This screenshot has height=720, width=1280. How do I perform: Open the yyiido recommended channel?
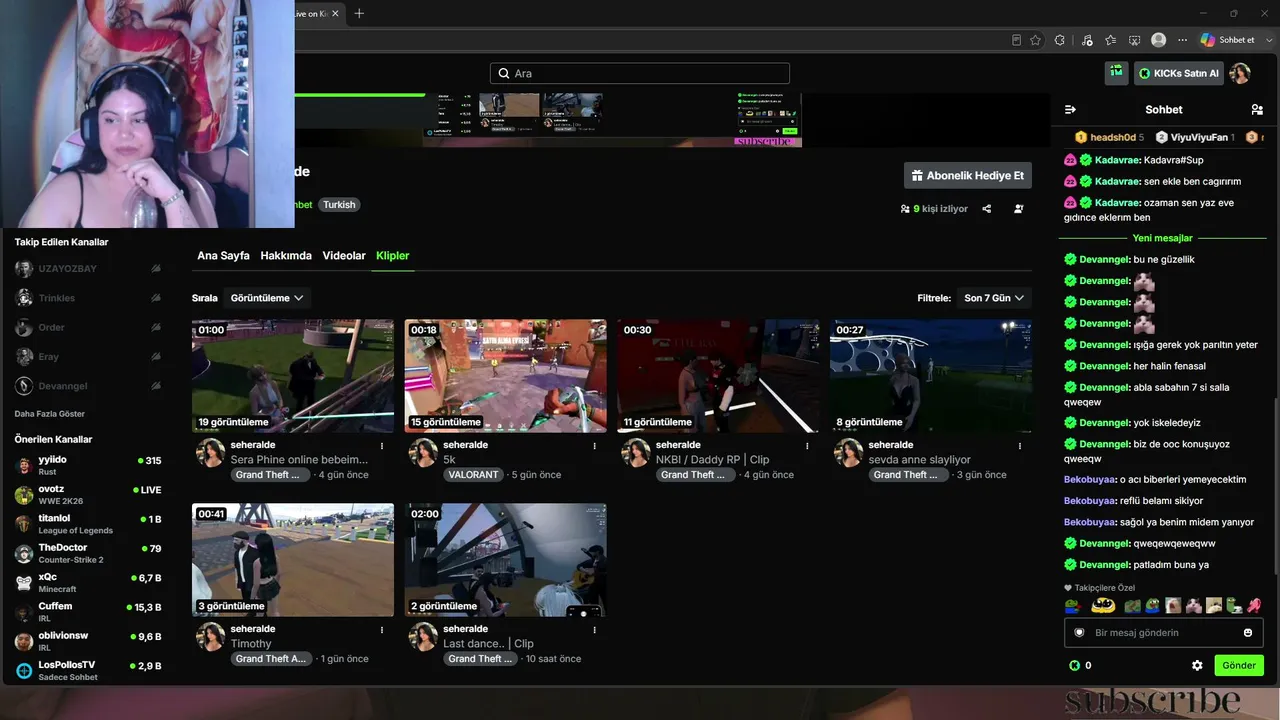88,466
